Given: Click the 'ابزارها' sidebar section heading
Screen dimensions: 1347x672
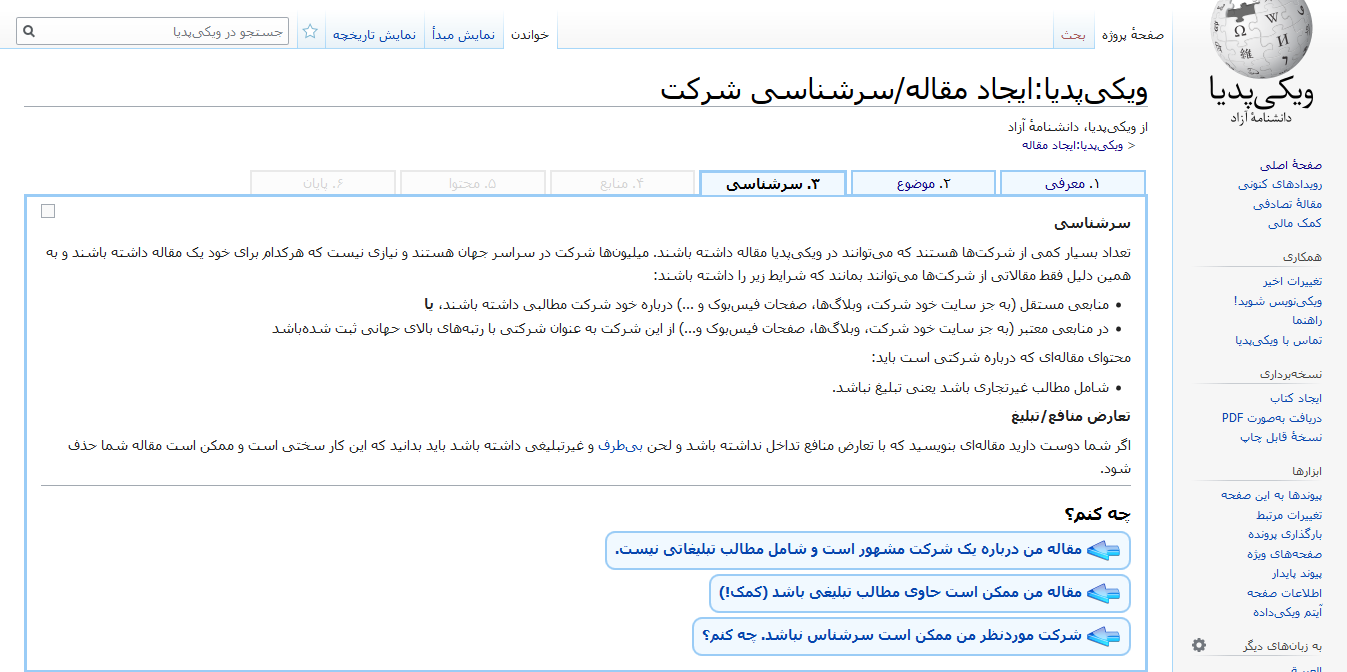Looking at the screenshot, I should (x=1306, y=470).
